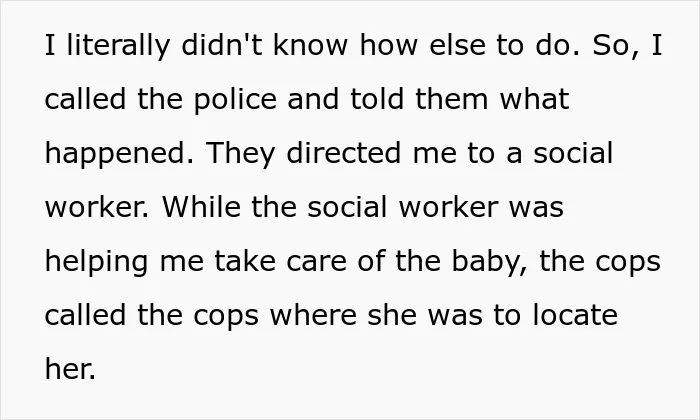This screenshot has height=420, width=700.
Task: Click the word "literally" in first line
Action: click(x=118, y=46)
